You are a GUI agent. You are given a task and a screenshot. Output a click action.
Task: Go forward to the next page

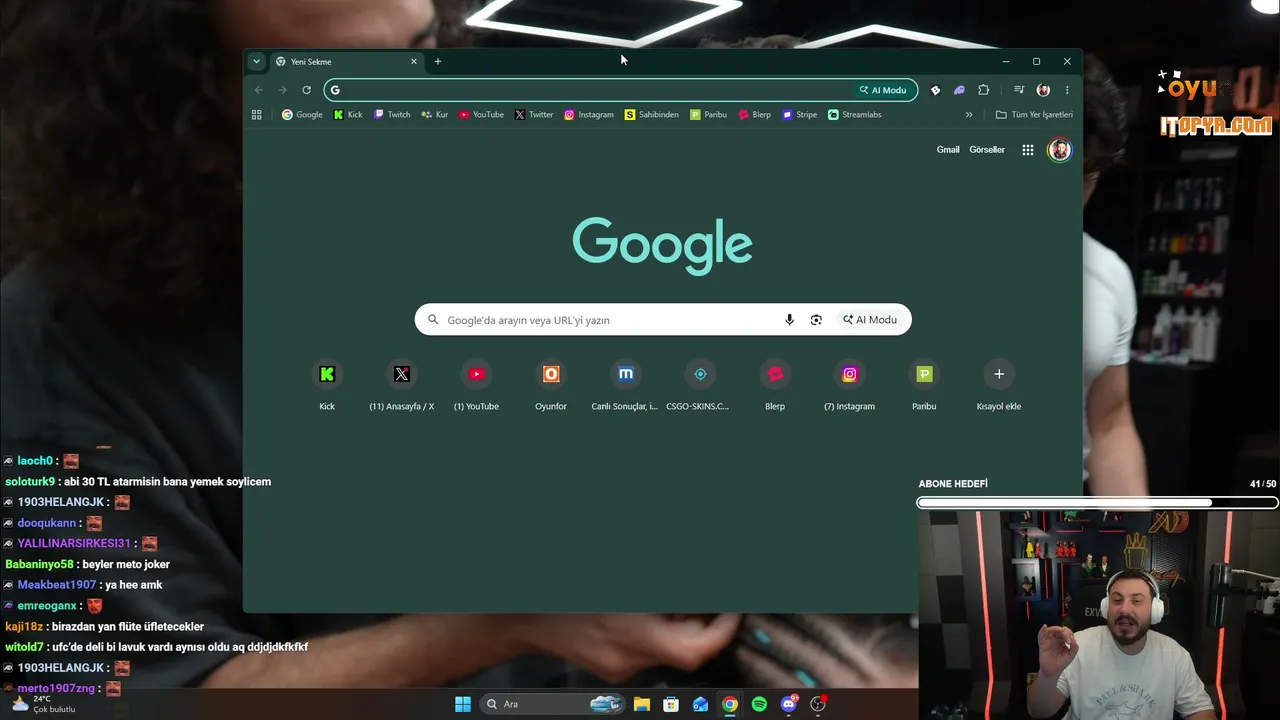click(283, 90)
